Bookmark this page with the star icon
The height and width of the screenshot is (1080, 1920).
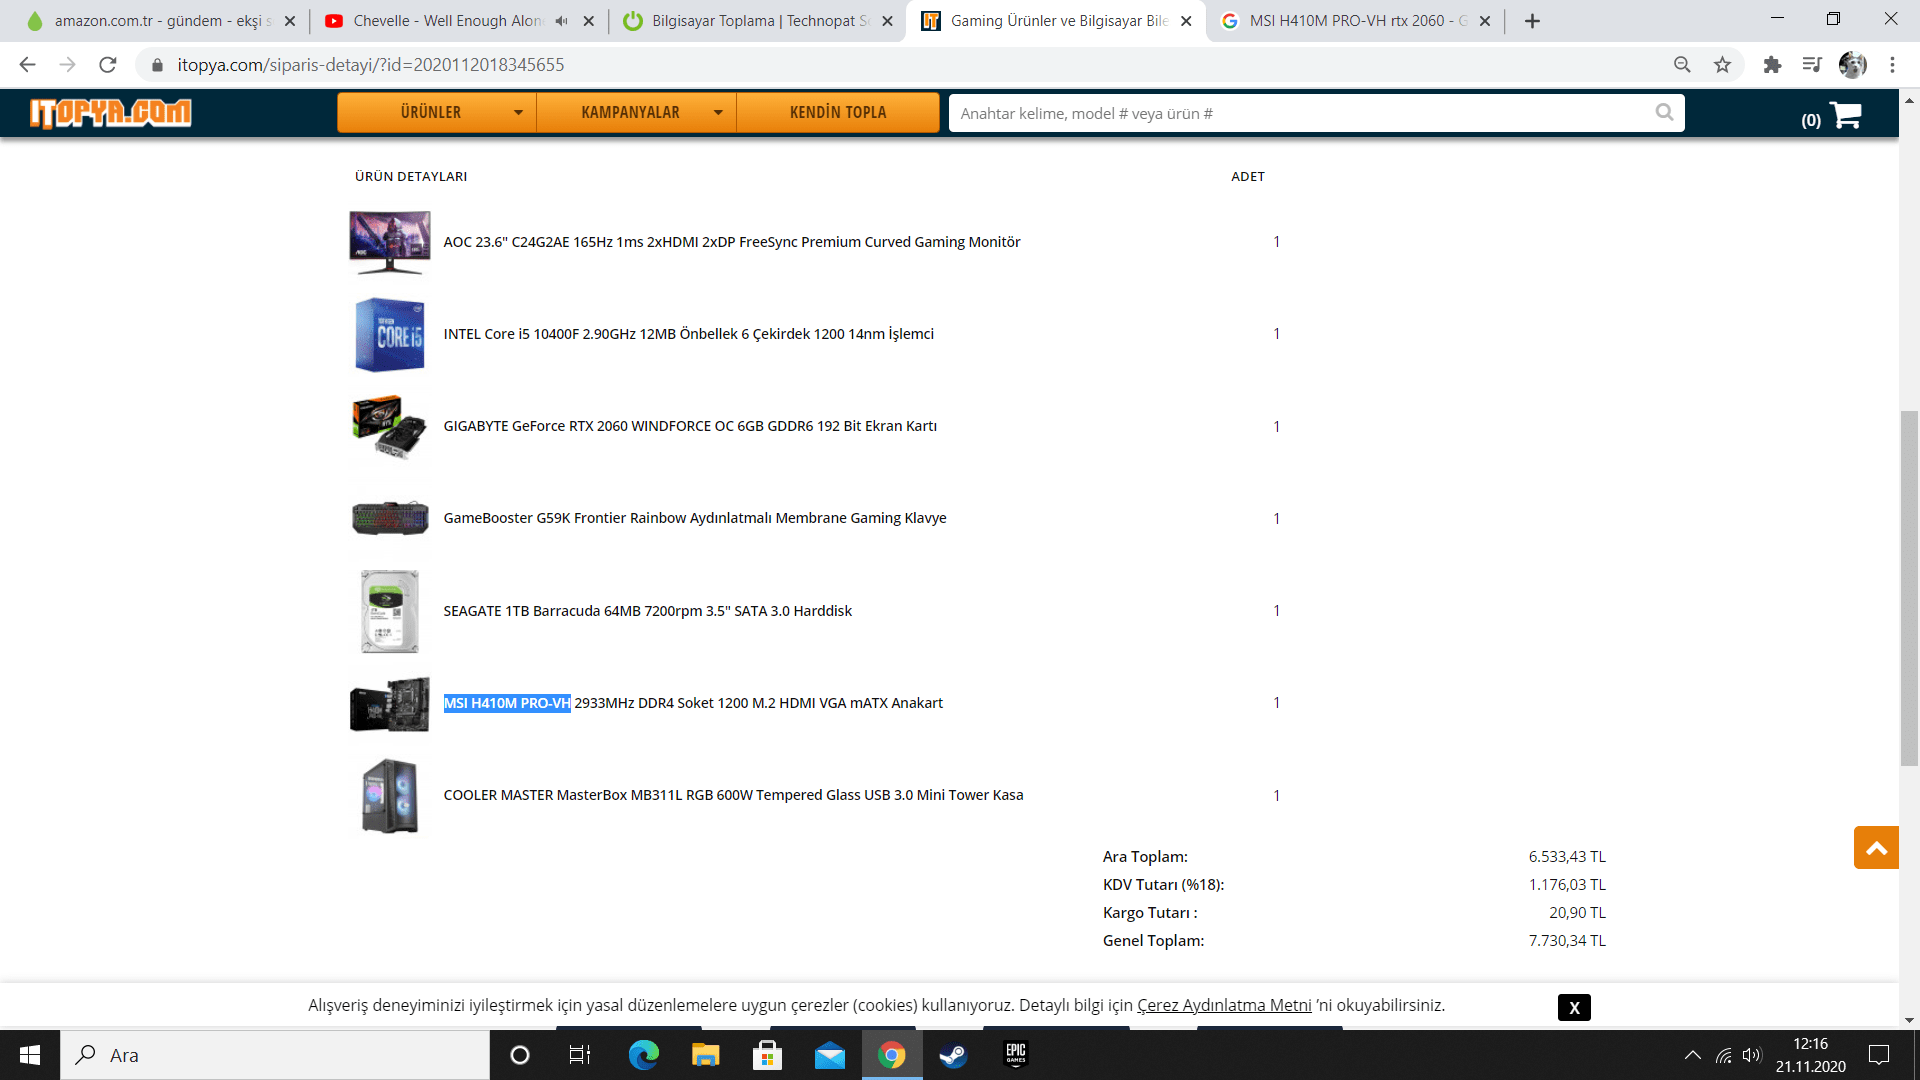1722,65
